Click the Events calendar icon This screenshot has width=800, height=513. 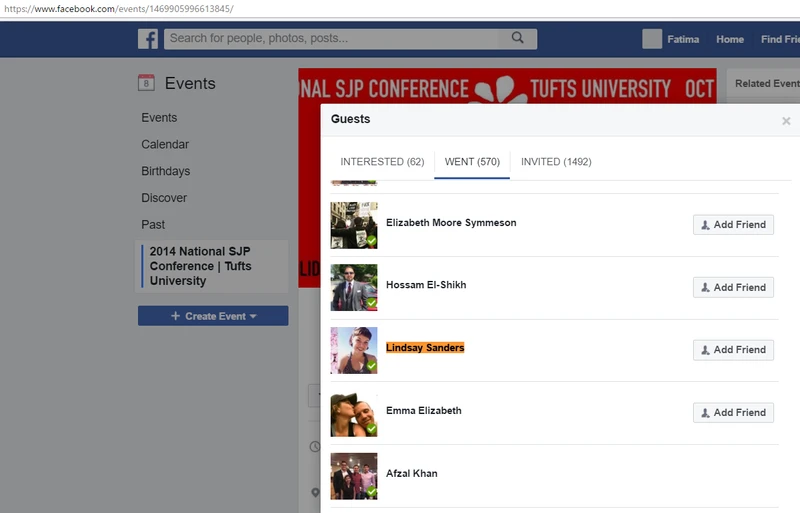pos(146,83)
